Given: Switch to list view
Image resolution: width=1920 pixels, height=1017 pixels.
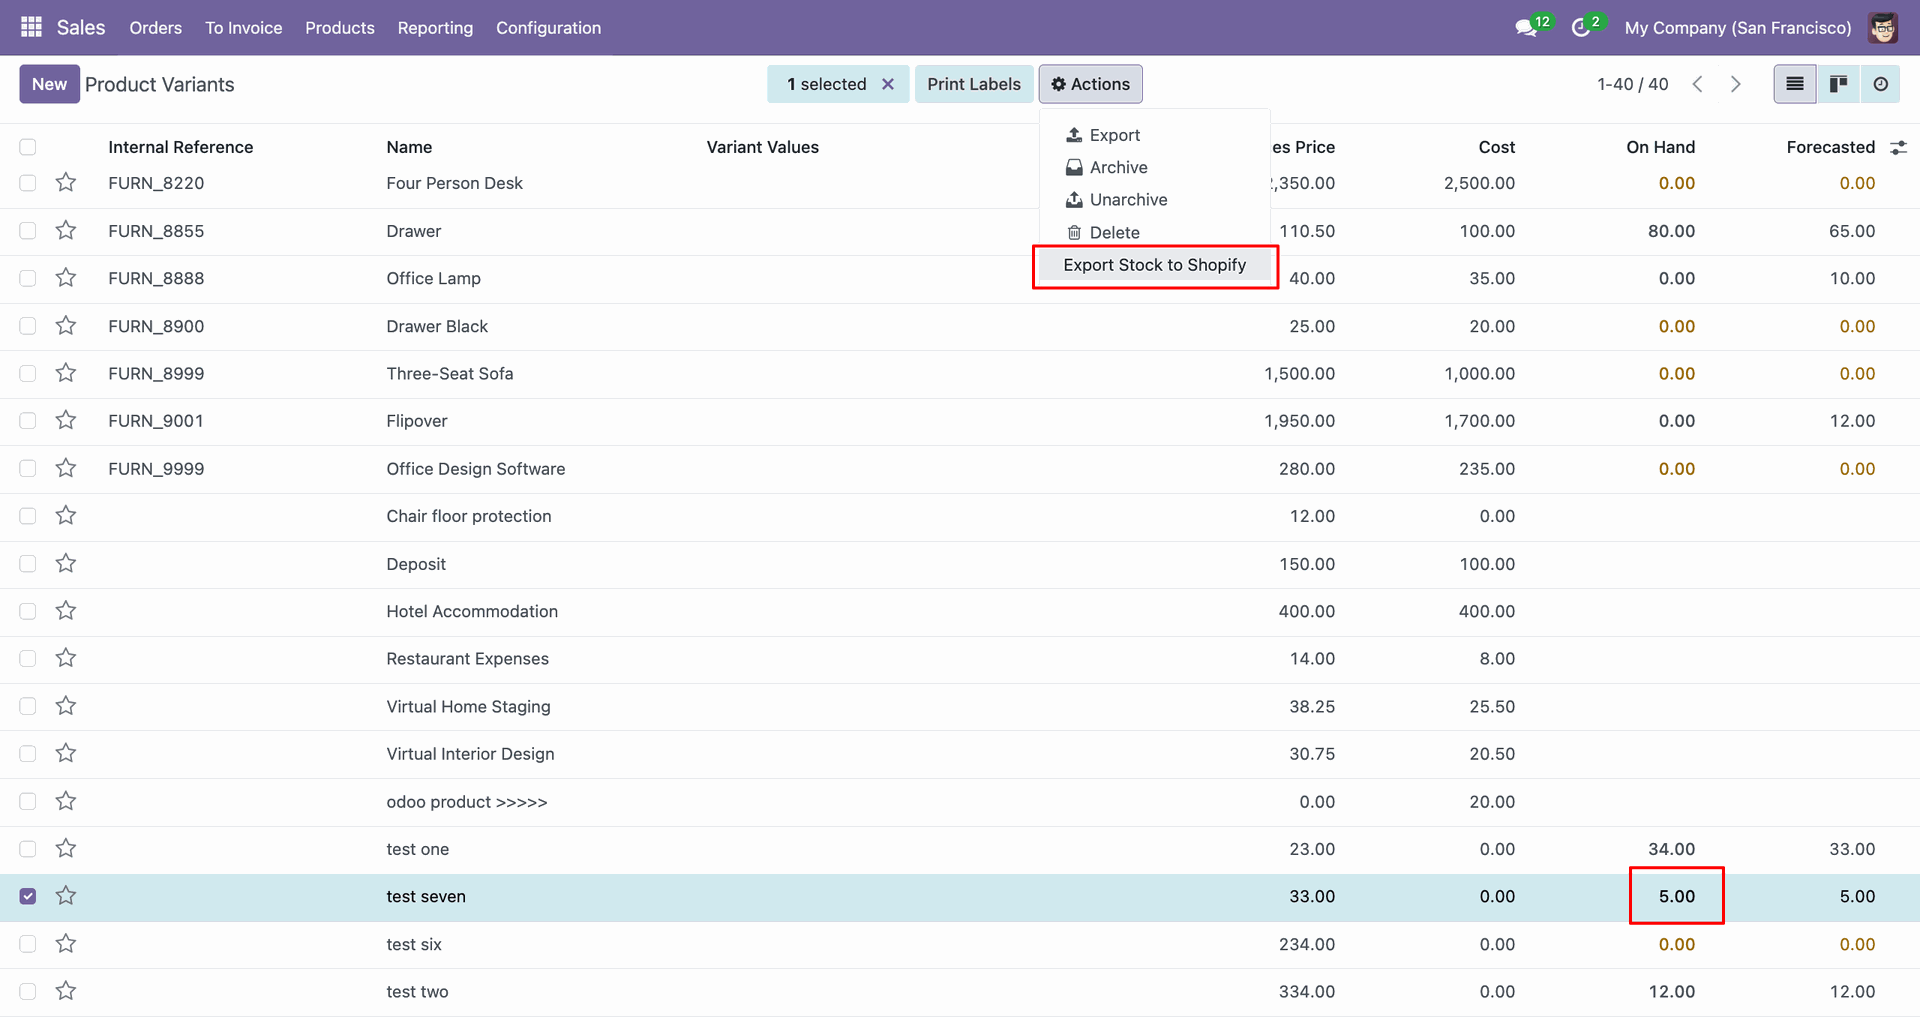Looking at the screenshot, I should (1795, 84).
